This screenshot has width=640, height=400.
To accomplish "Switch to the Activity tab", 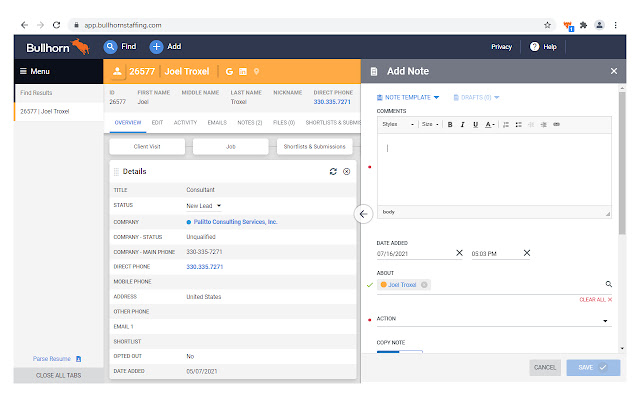I will (185, 122).
